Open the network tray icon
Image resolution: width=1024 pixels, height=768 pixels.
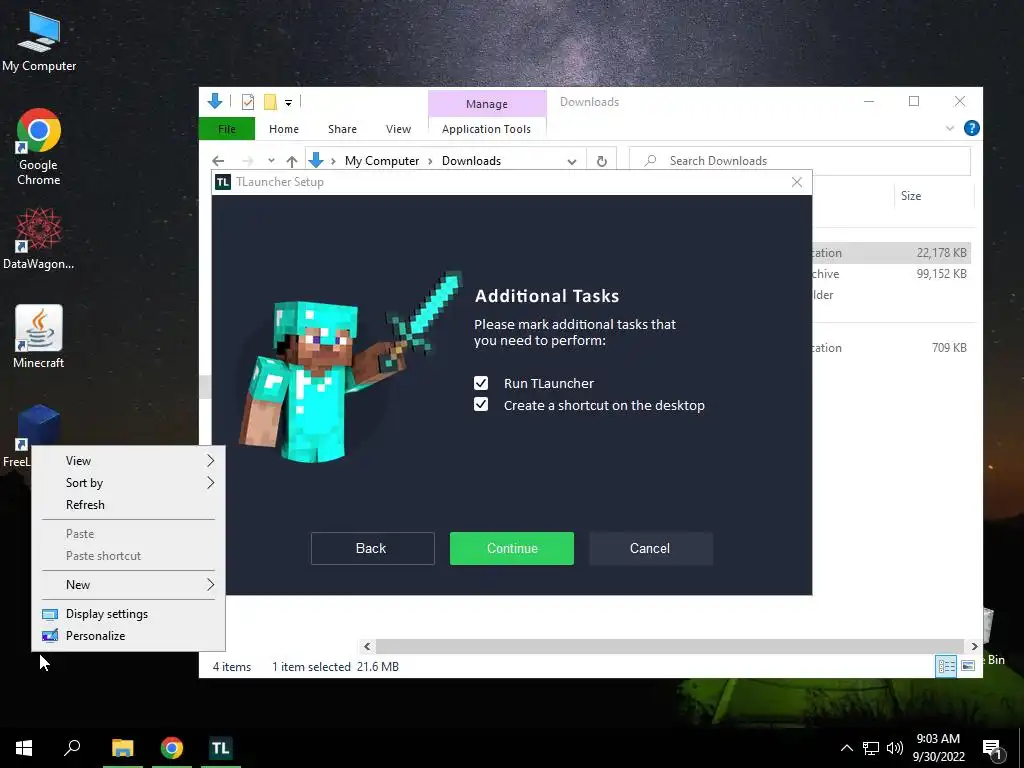[871, 748]
